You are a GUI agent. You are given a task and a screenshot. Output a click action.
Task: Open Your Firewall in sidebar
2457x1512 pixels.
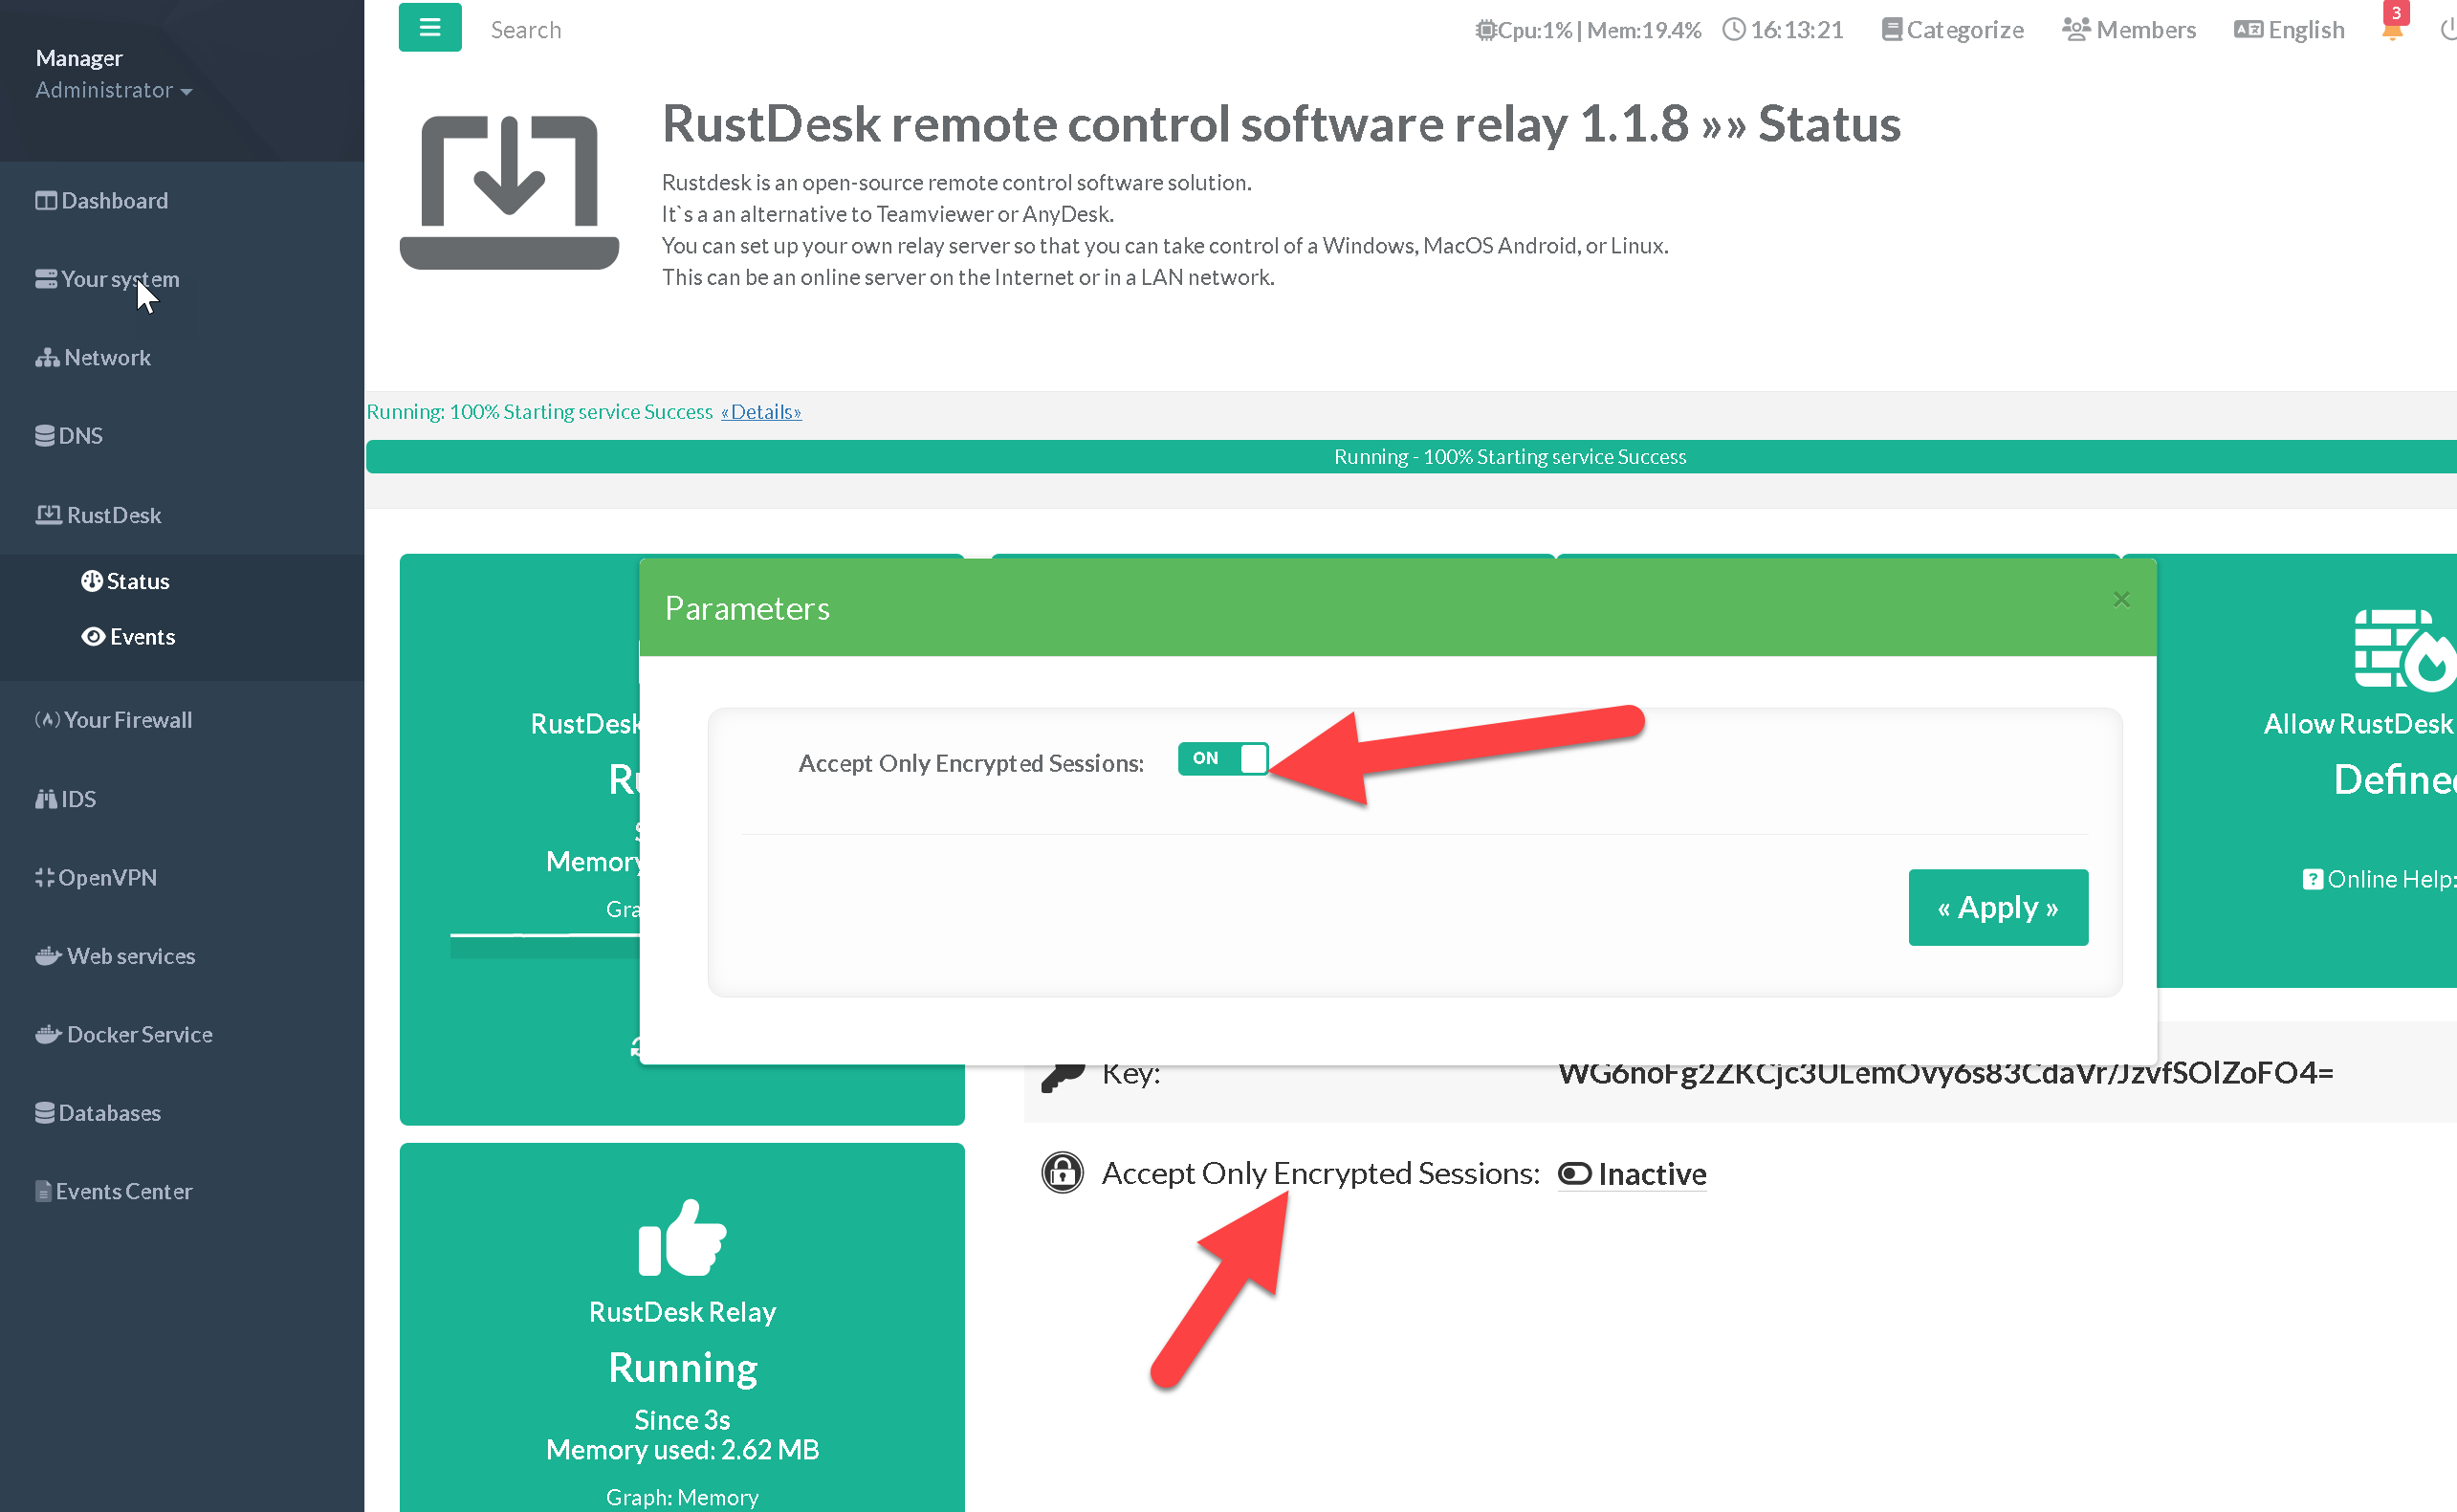(x=127, y=720)
